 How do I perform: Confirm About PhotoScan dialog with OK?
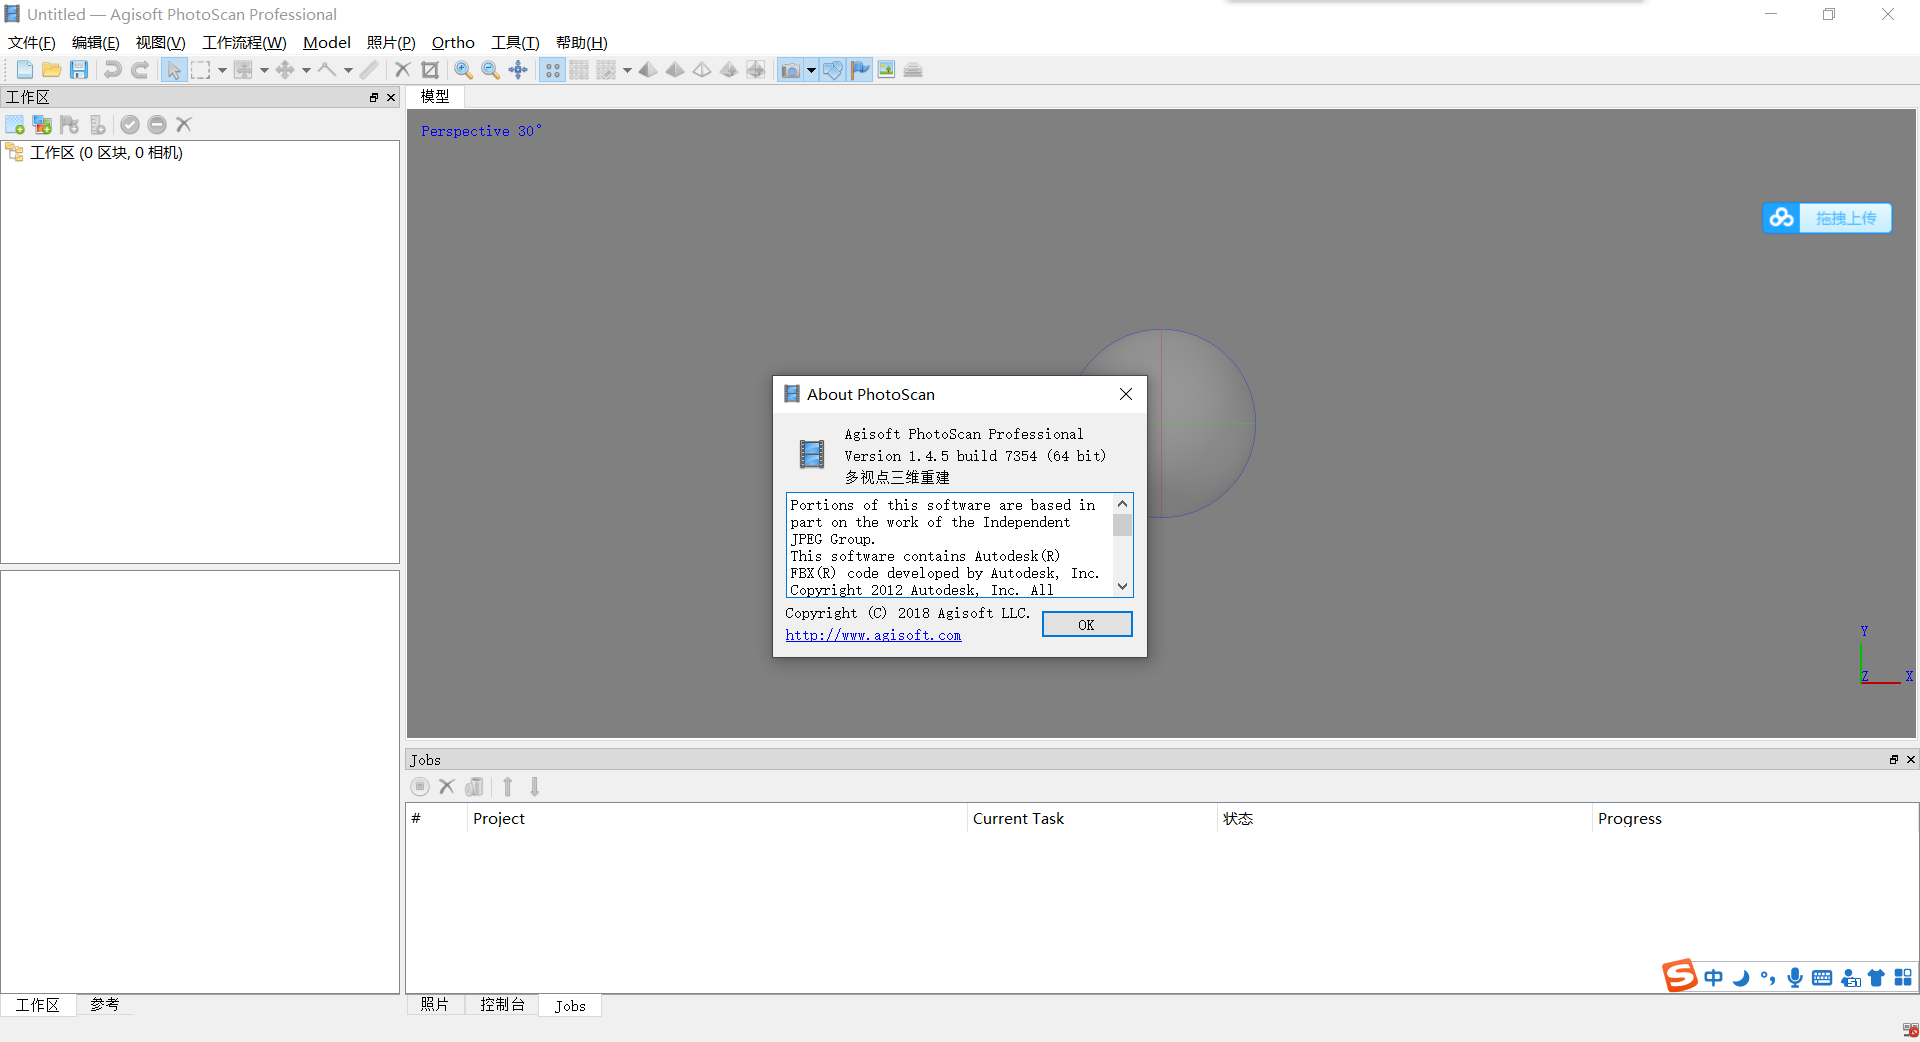pos(1087,624)
